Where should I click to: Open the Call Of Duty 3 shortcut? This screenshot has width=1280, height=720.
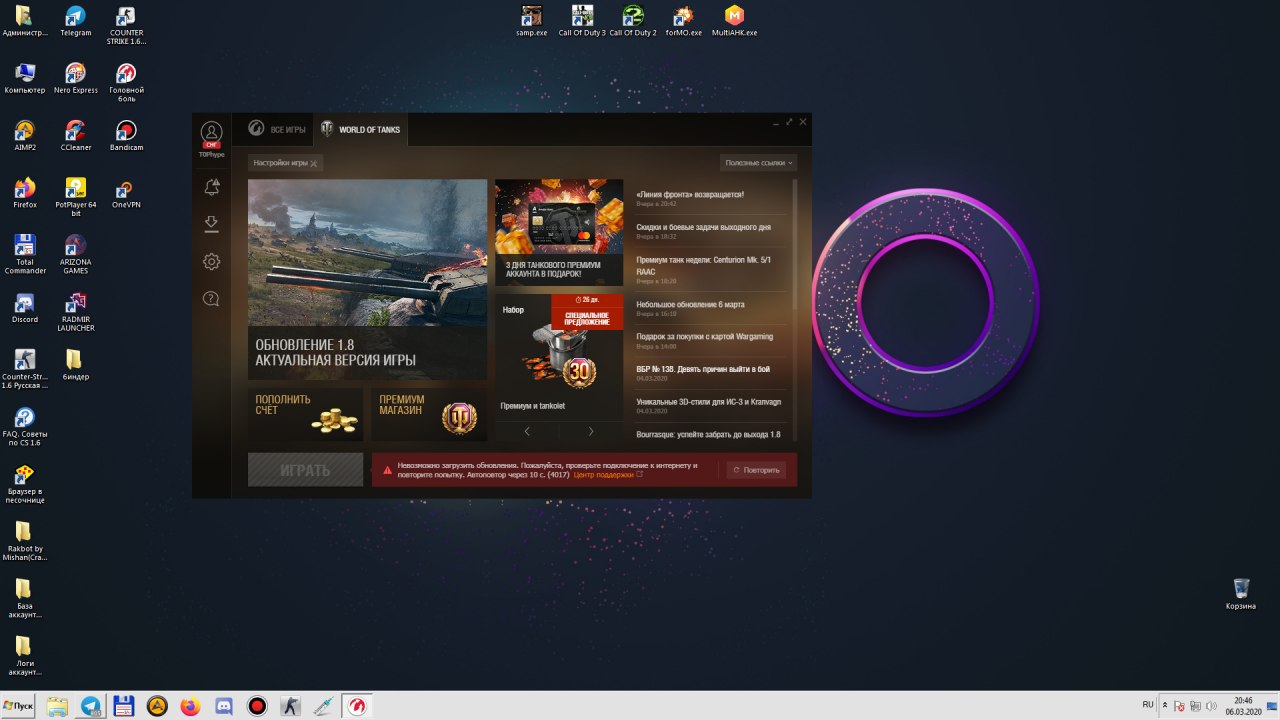[582, 20]
